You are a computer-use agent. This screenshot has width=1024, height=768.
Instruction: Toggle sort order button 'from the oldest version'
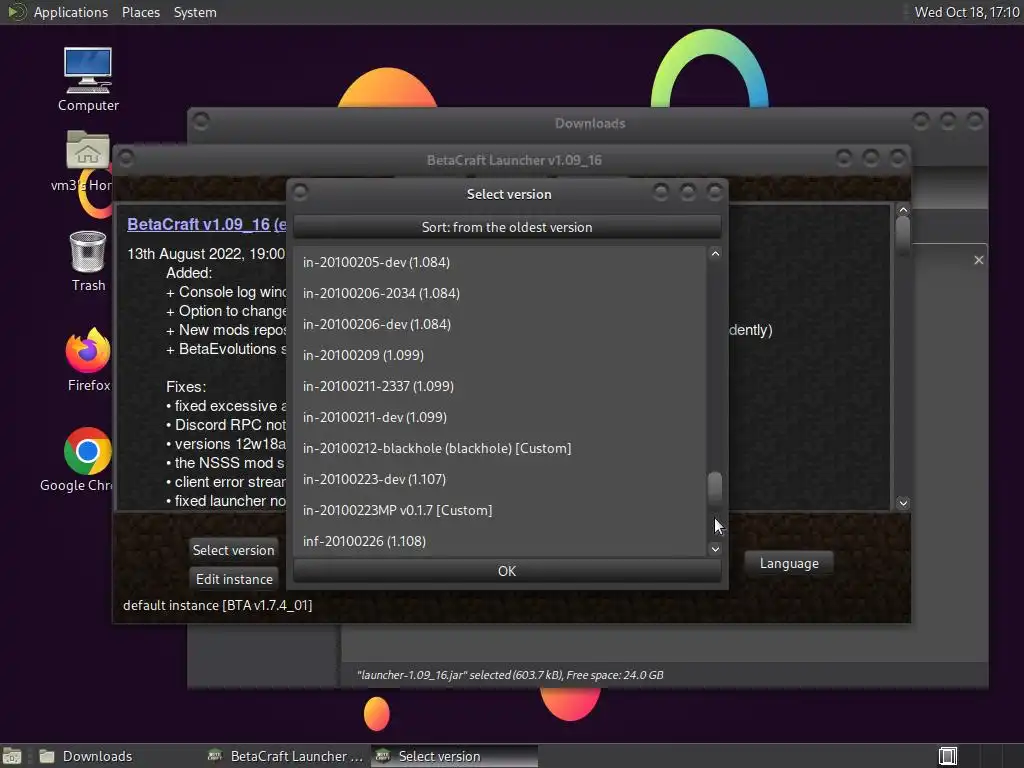507,227
